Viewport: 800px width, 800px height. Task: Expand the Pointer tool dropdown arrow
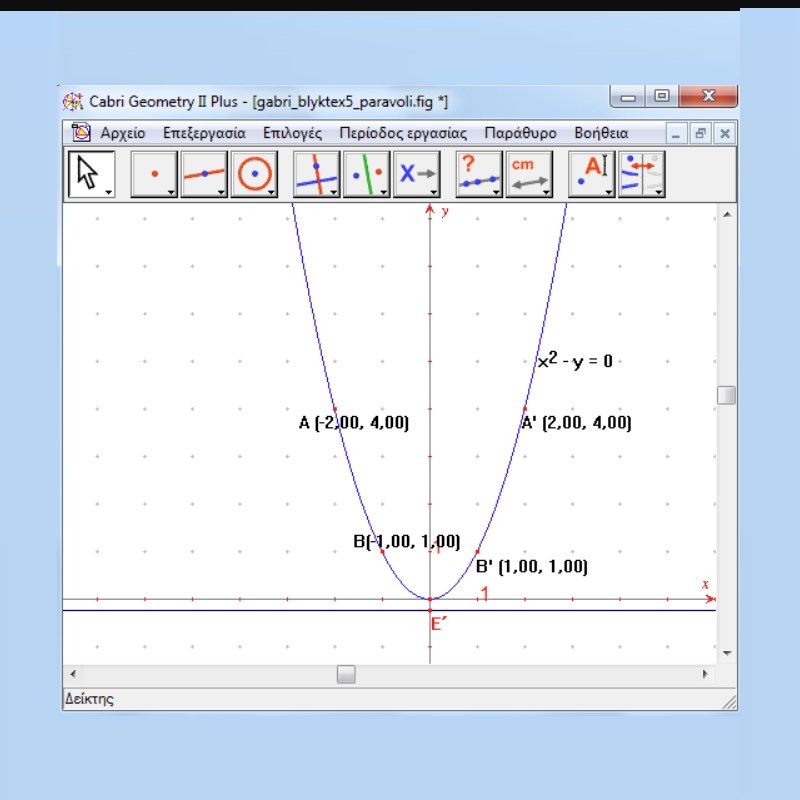(x=109, y=192)
